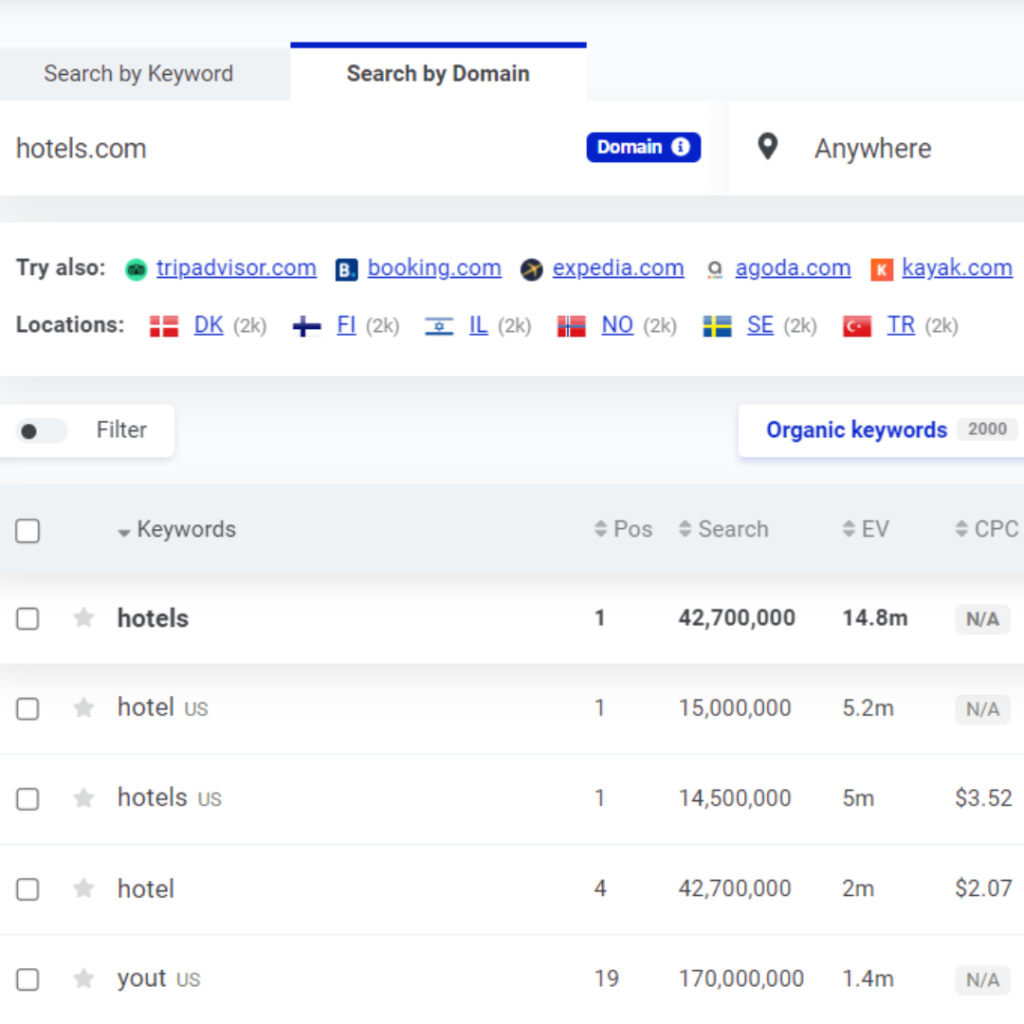Open the Organic keywords tab
1024x1024 pixels.
[x=881, y=430]
